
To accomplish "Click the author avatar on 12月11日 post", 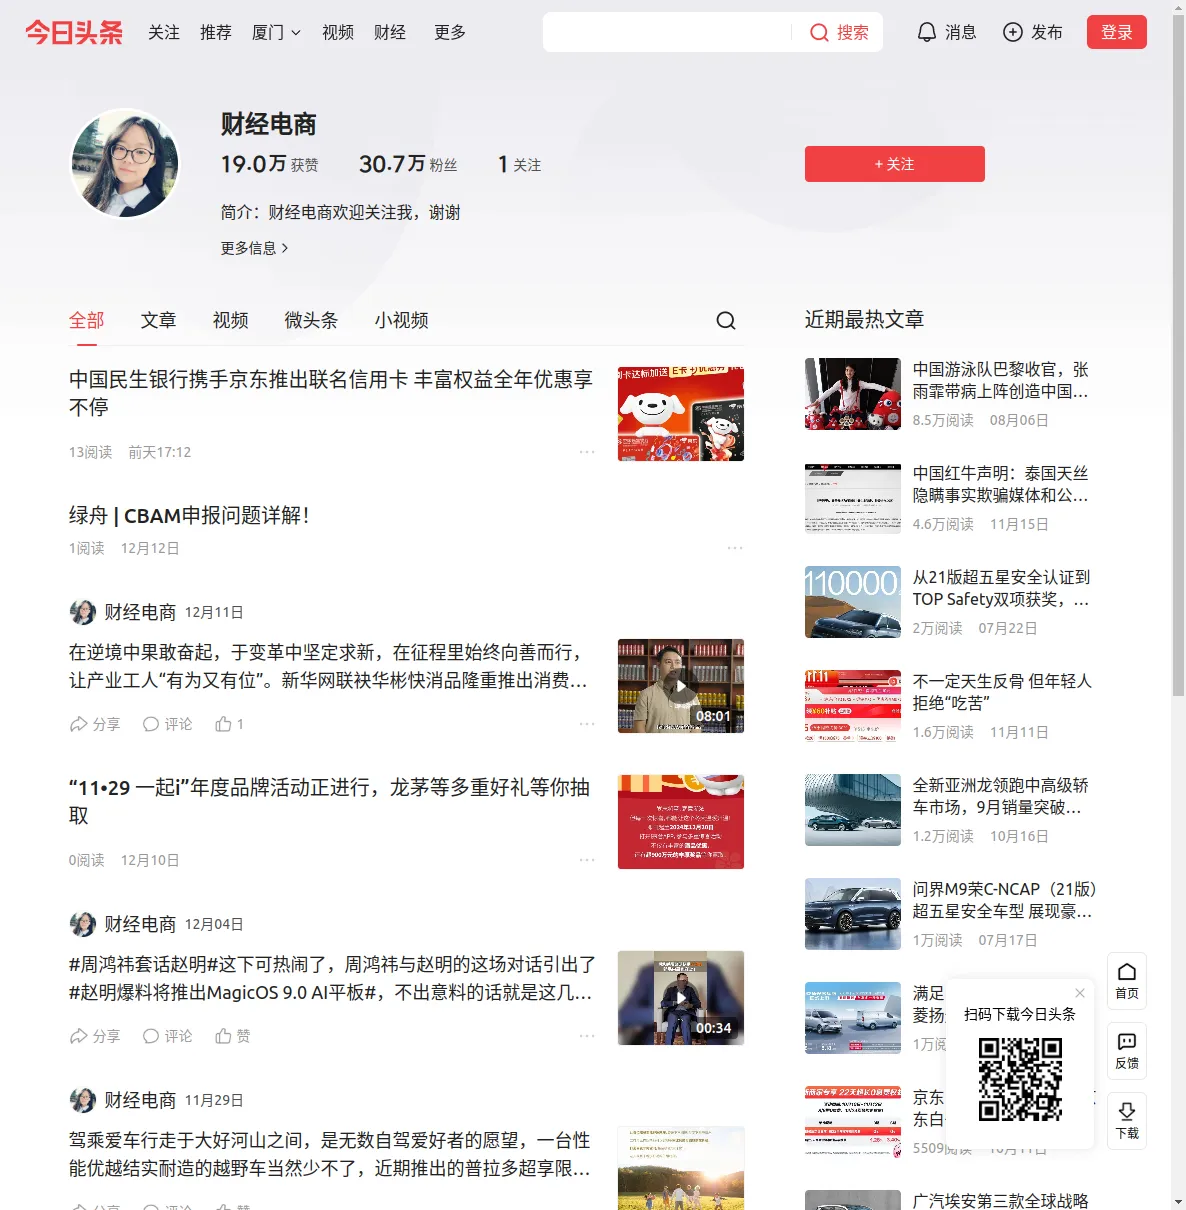I will (x=82, y=612).
